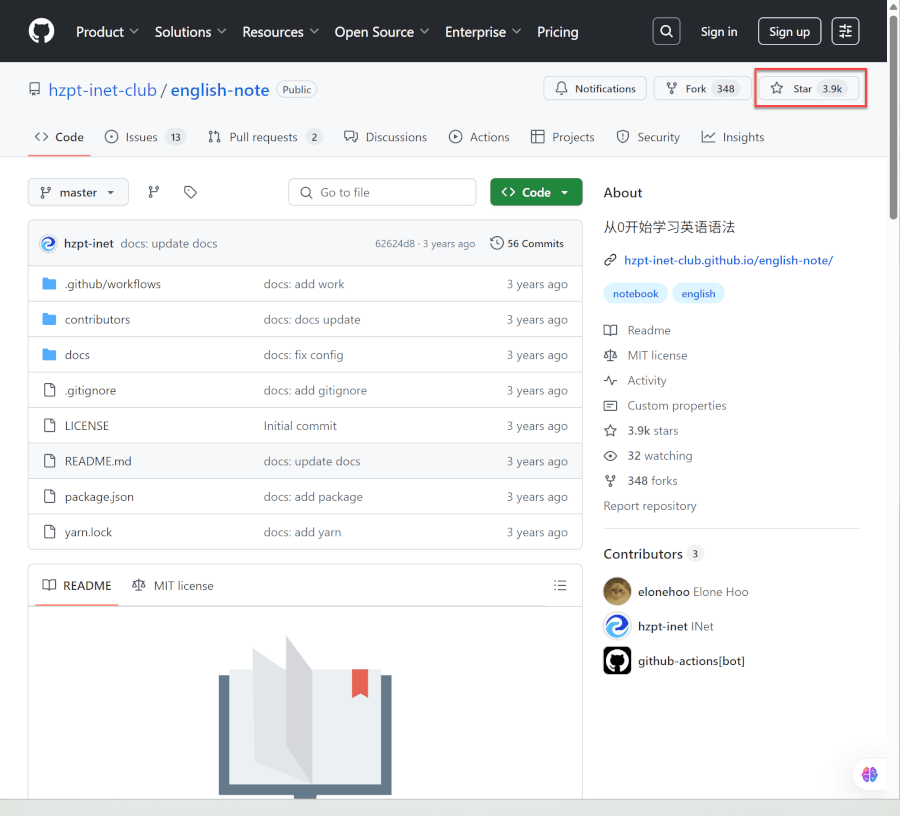Click the Sign in link
Viewport: 900px width, 816px height.
[719, 32]
